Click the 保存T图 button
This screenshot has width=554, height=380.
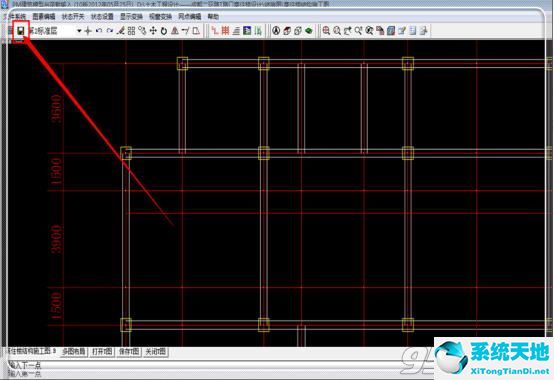pyautogui.click(x=129, y=352)
